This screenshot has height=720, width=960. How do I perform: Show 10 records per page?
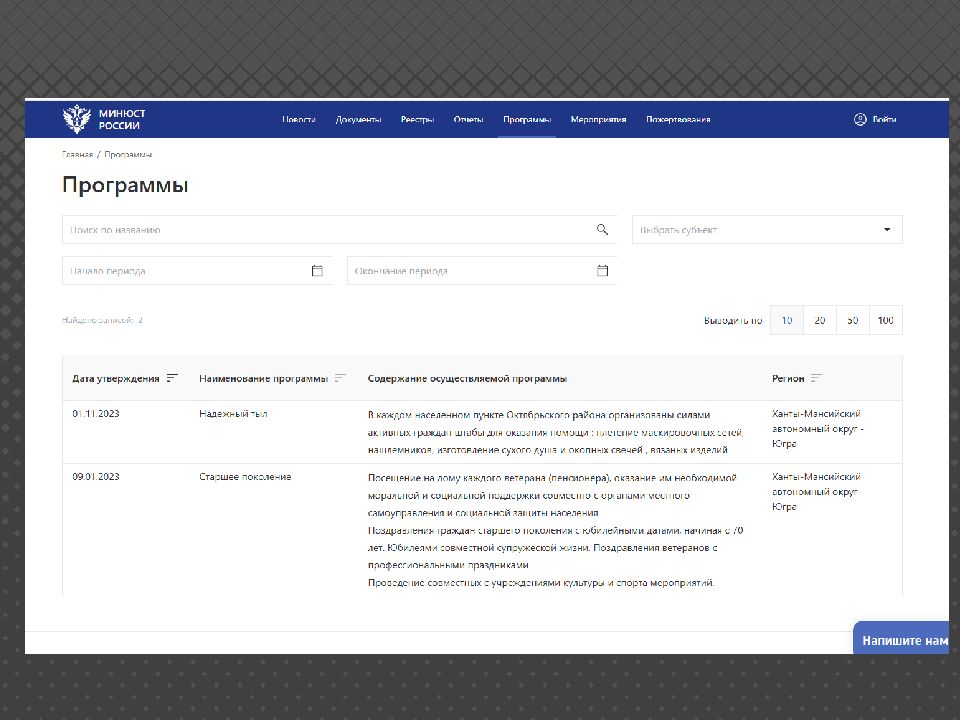[x=787, y=320]
